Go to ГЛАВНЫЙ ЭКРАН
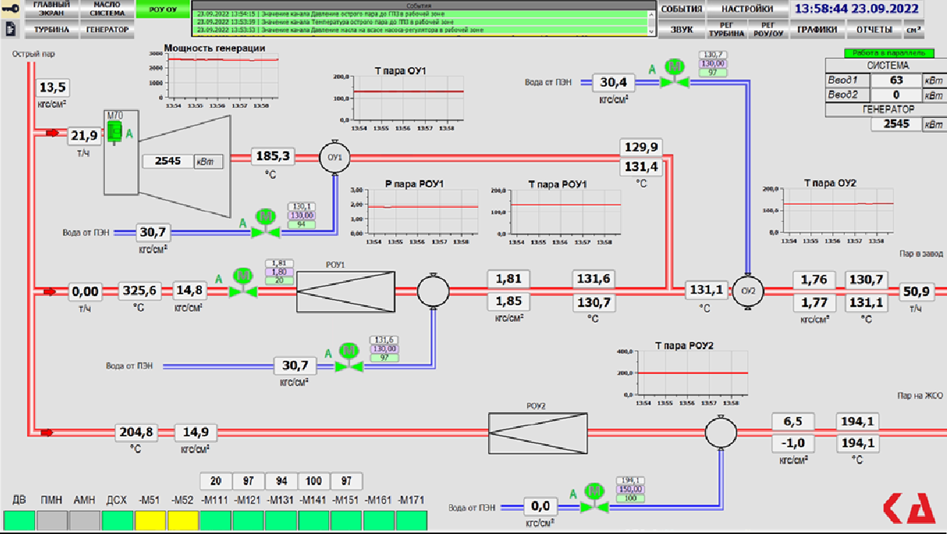 51,9
